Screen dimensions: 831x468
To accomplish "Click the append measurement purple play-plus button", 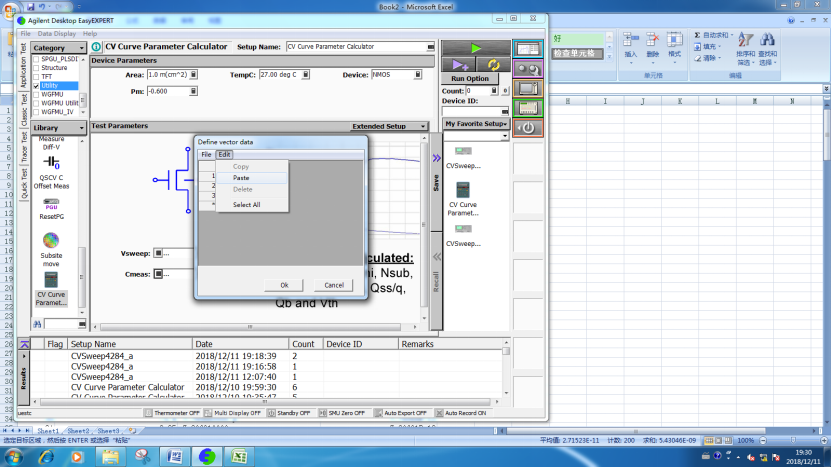I will pyautogui.click(x=459, y=65).
